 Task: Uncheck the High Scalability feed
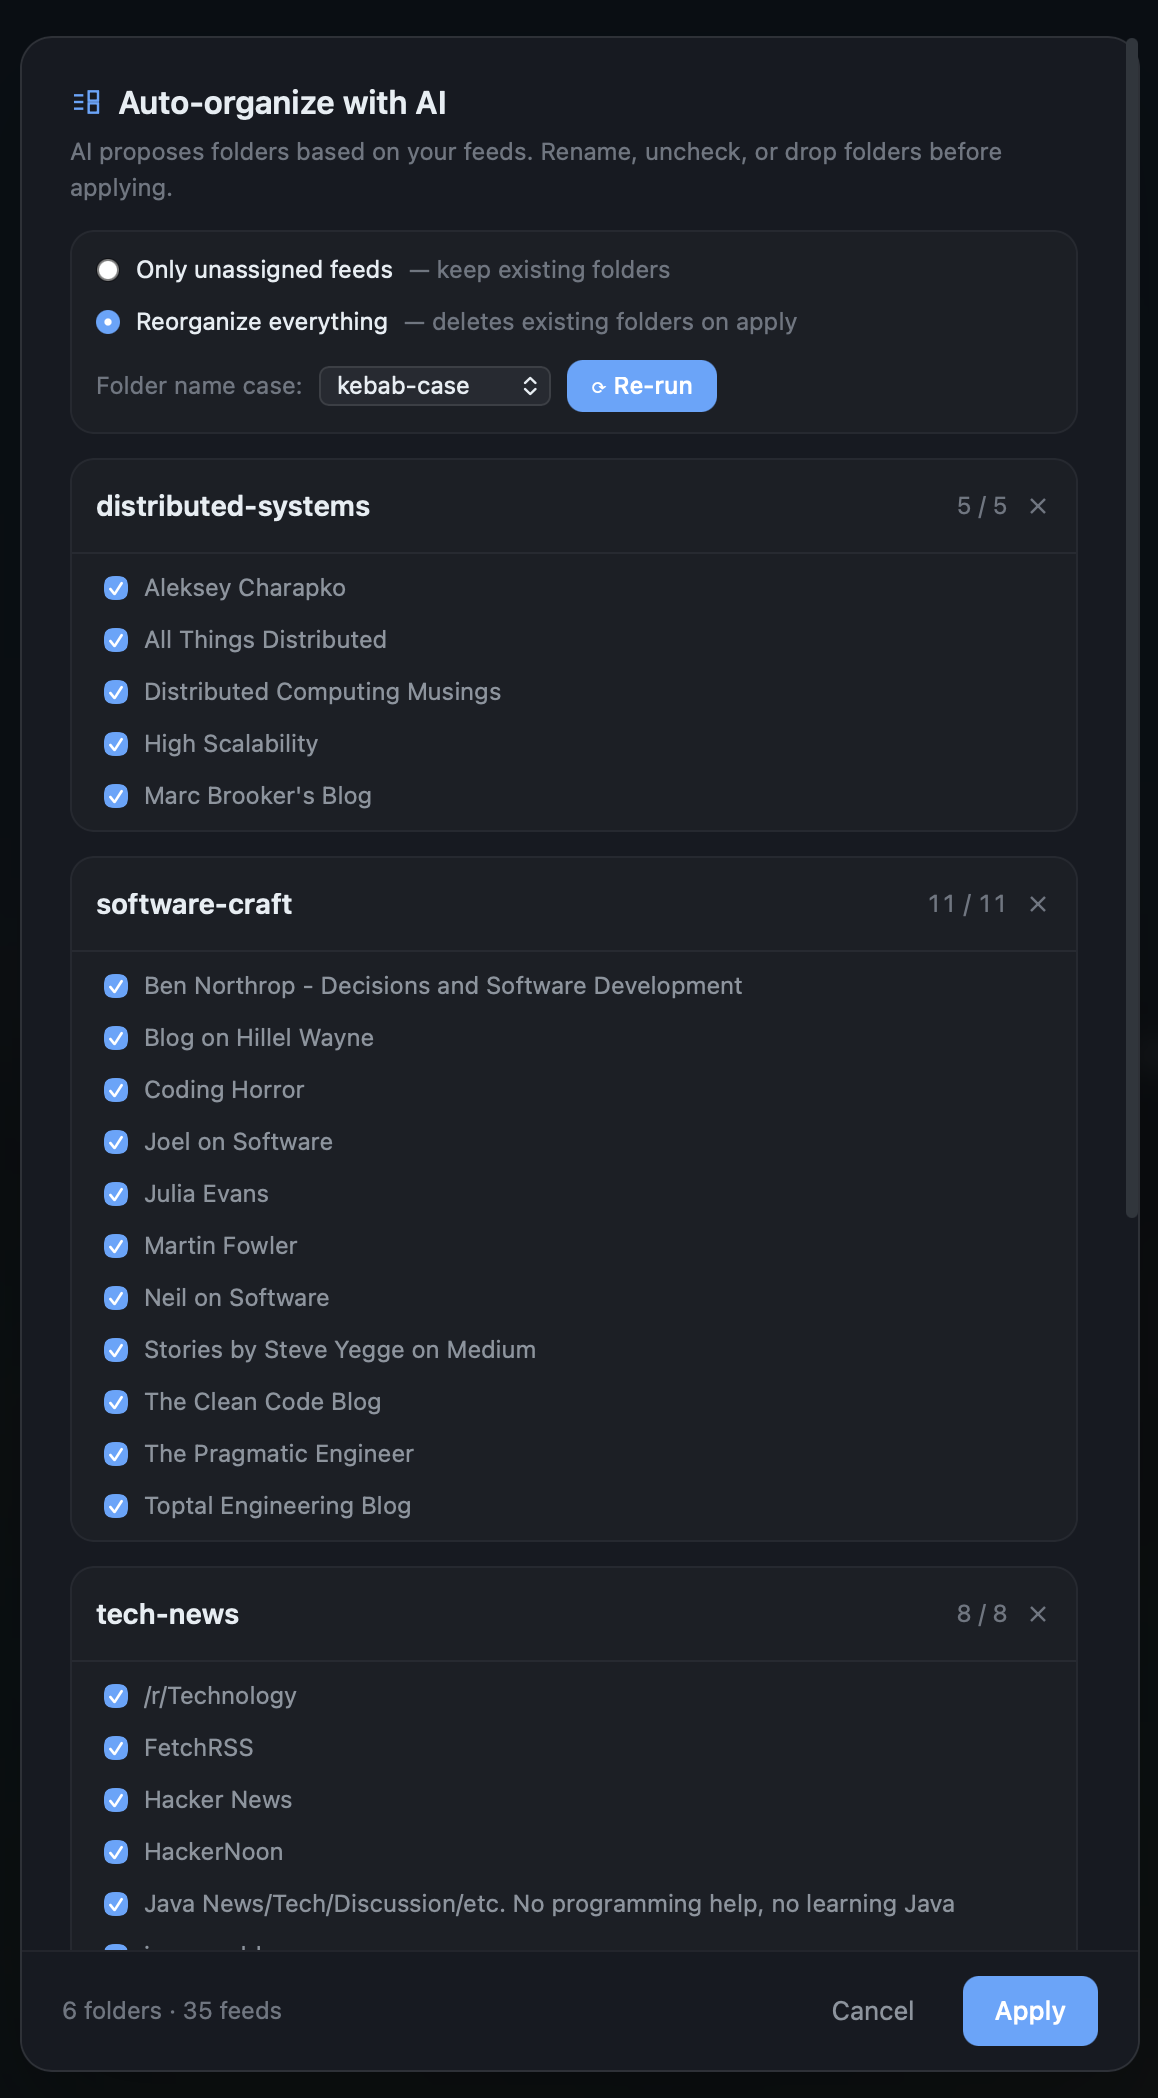coord(116,744)
